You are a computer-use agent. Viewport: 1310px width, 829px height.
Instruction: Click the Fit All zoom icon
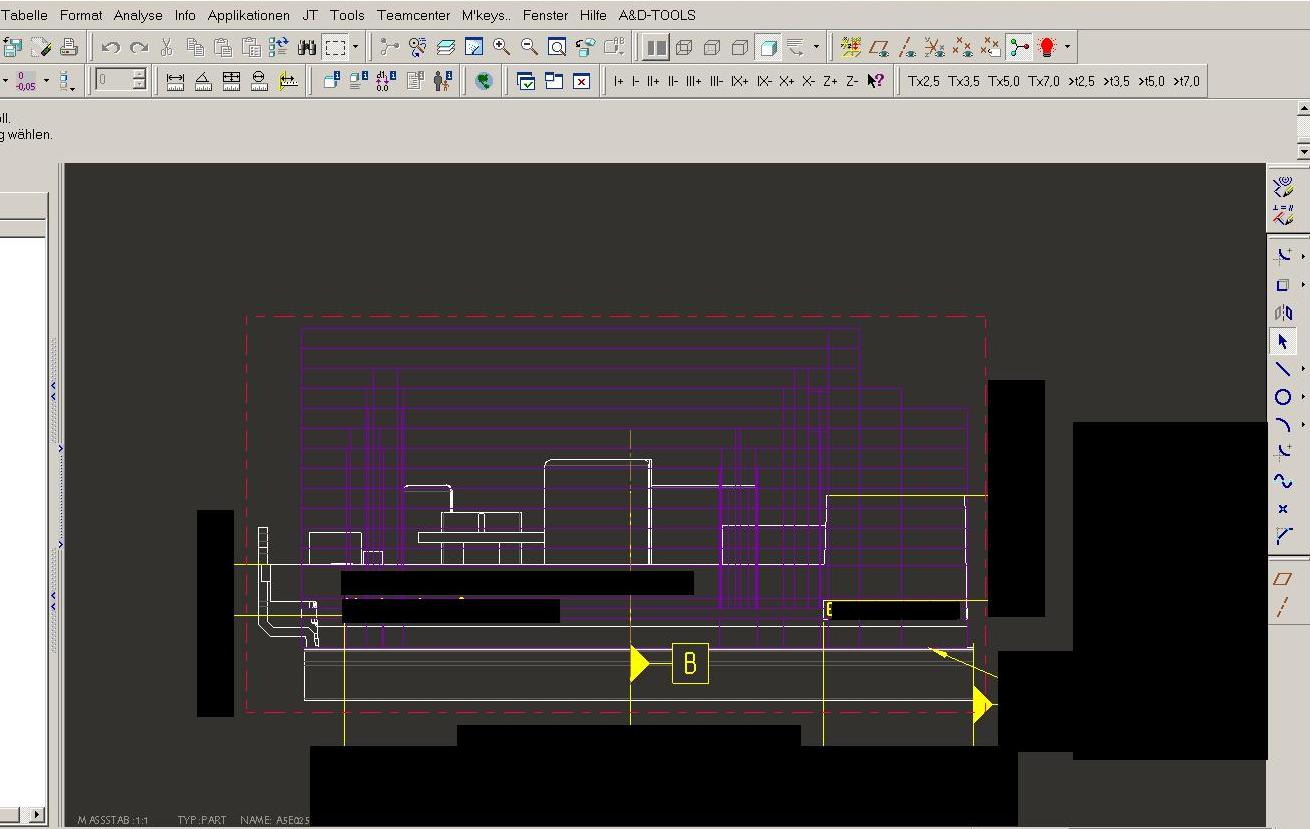(557, 47)
